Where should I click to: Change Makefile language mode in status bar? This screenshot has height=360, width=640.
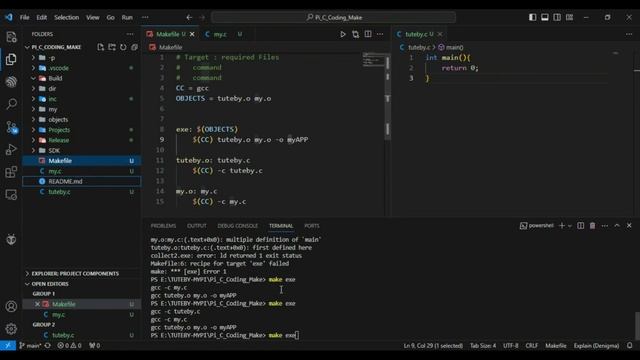(x=556, y=345)
